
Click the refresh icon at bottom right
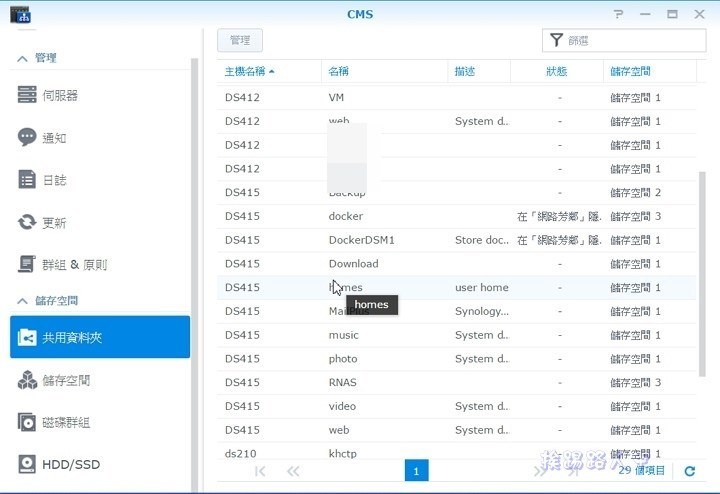point(689,470)
